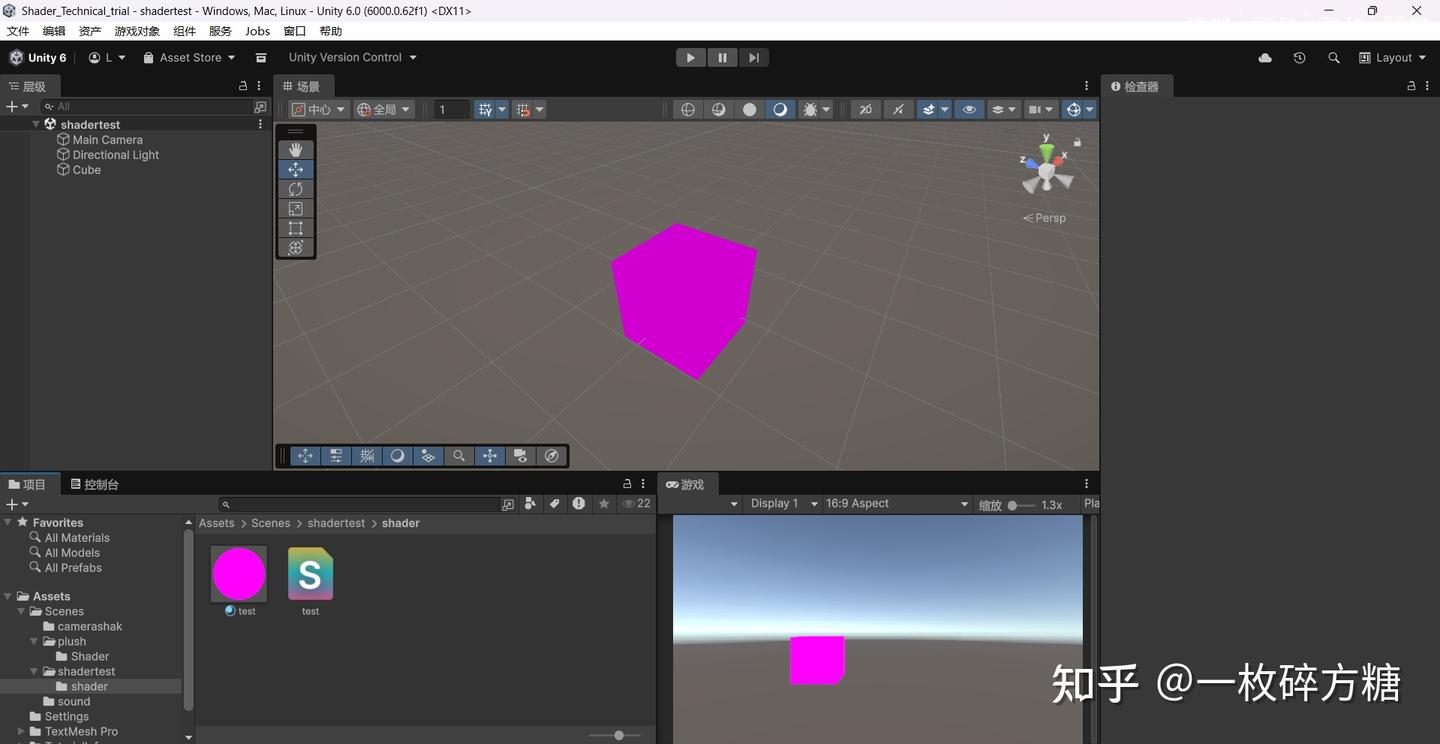1440x744 pixels.
Task: Open the Unity cloud services icon
Action: click(1264, 57)
